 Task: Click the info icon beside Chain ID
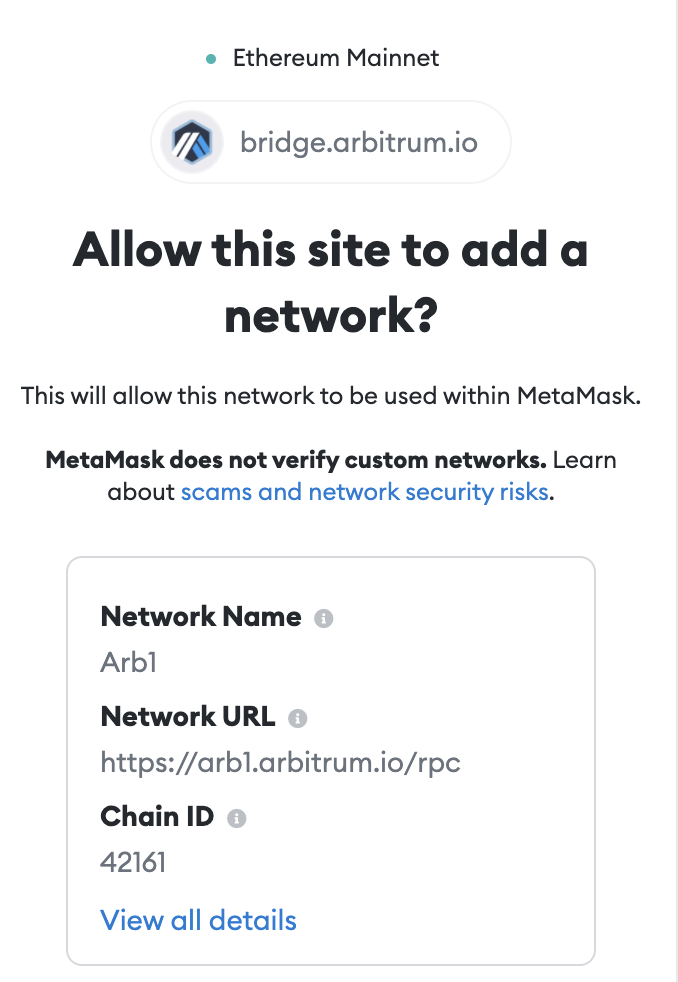click(x=236, y=819)
